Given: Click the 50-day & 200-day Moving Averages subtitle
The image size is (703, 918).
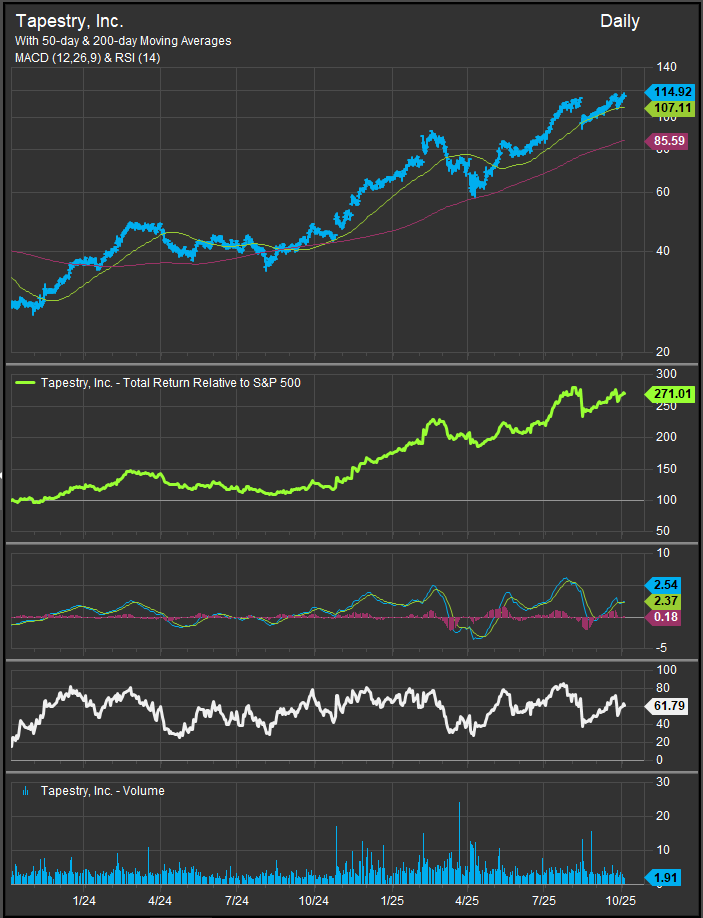Looking at the screenshot, I should tap(123, 41).
